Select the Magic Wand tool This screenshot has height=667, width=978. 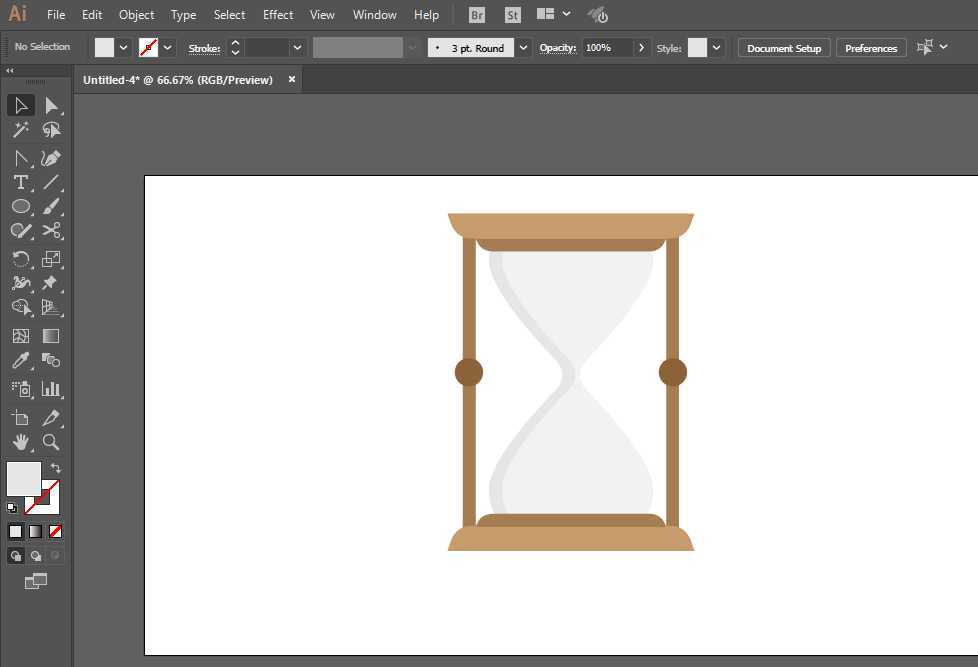tap(20, 130)
